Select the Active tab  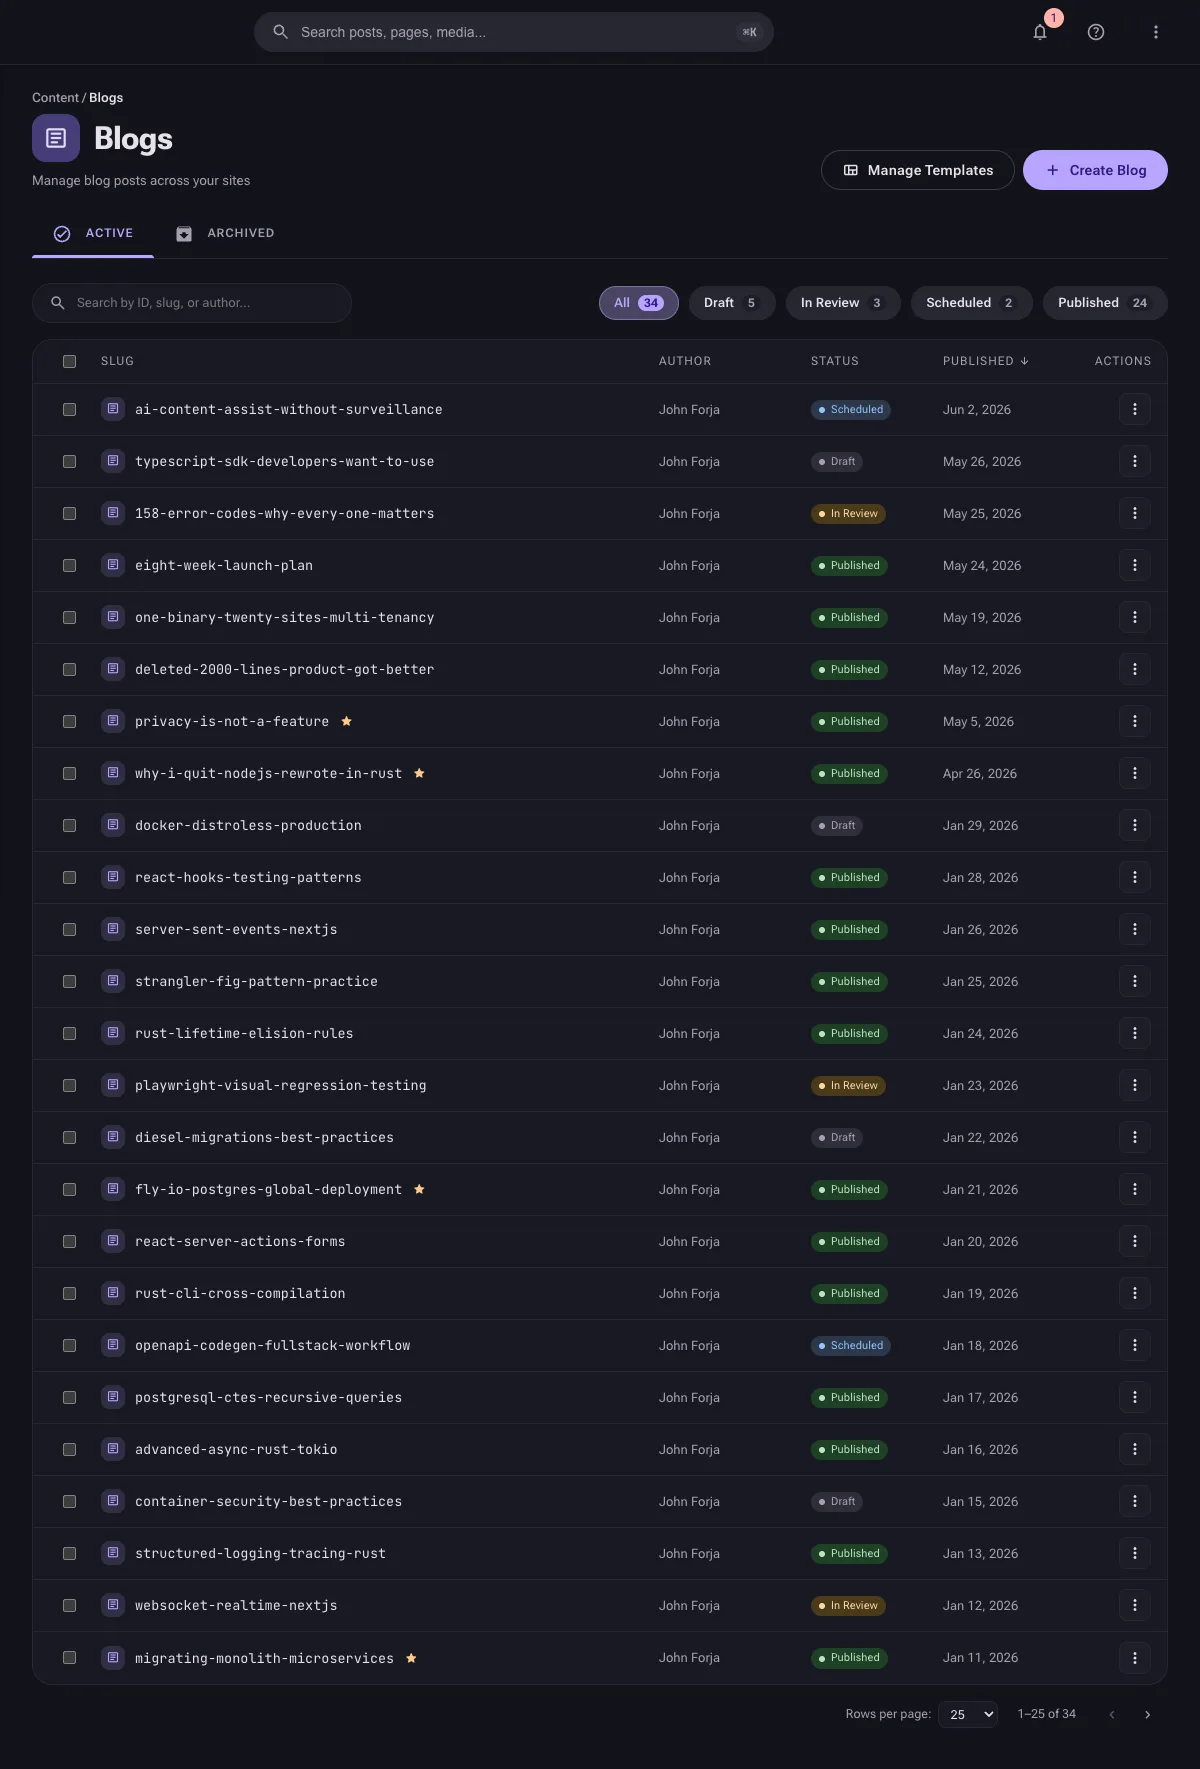pyautogui.click(x=93, y=233)
